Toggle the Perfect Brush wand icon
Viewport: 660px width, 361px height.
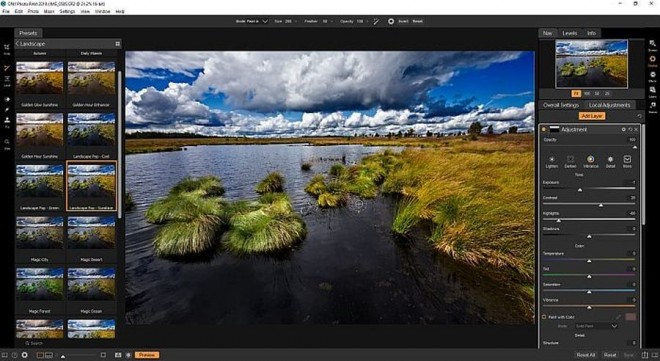(x=376, y=21)
